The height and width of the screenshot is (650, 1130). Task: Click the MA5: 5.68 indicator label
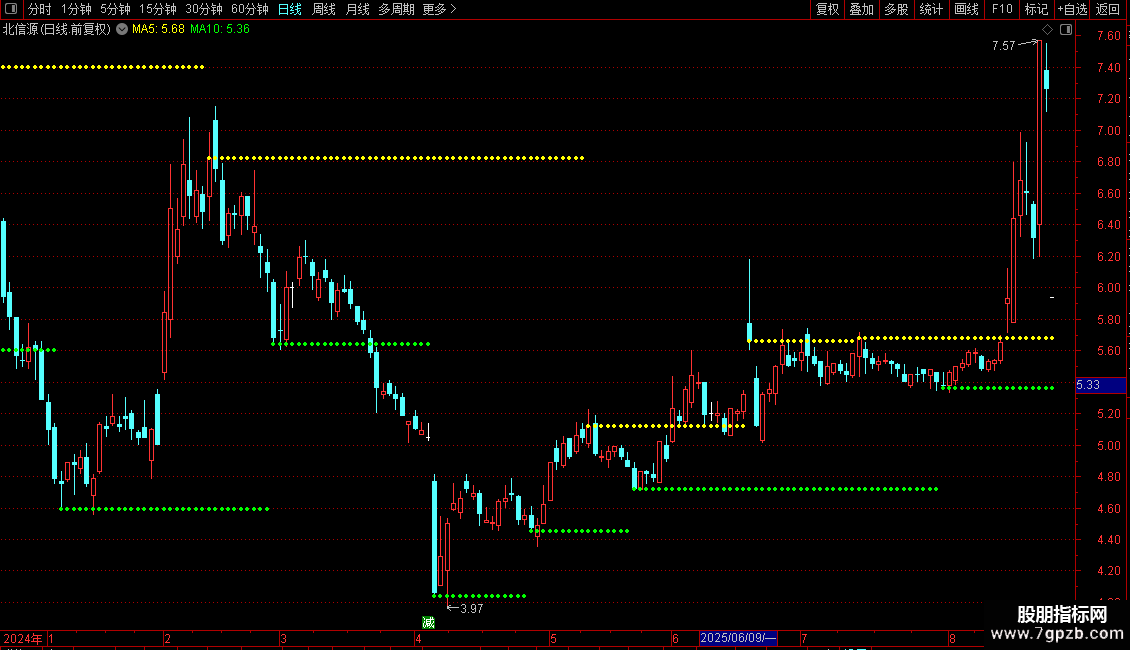tap(158, 29)
